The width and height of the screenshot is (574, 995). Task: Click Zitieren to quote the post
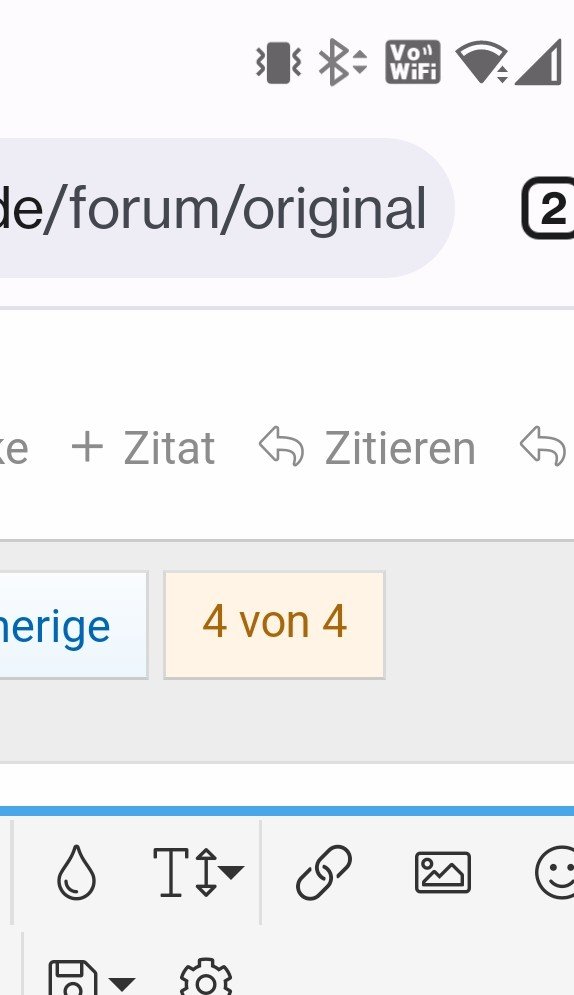(x=367, y=448)
